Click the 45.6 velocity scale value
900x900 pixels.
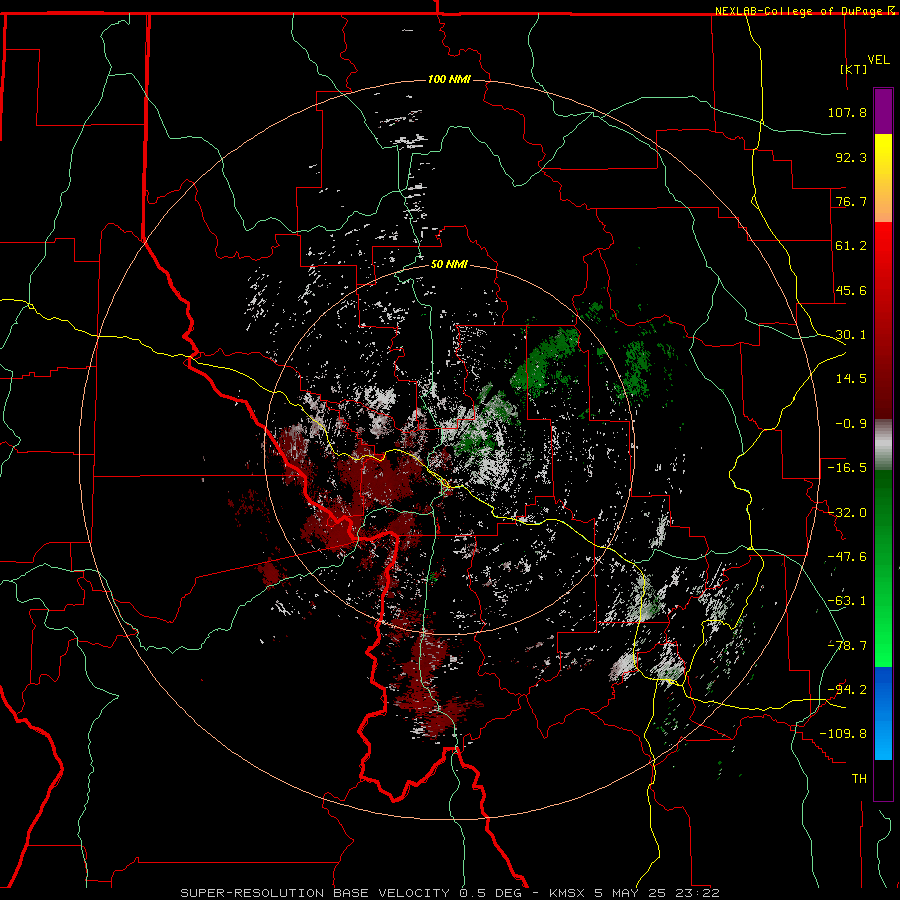point(851,290)
